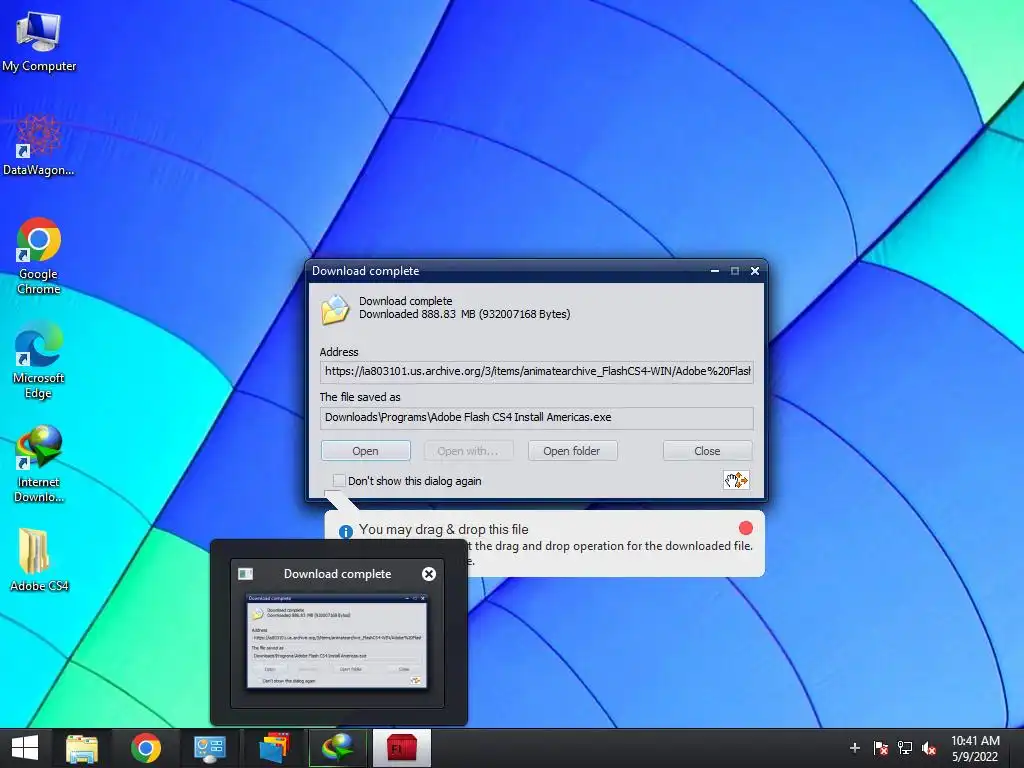Click the 'You may drag & drop this file' text
The image size is (1024, 768).
pos(443,530)
